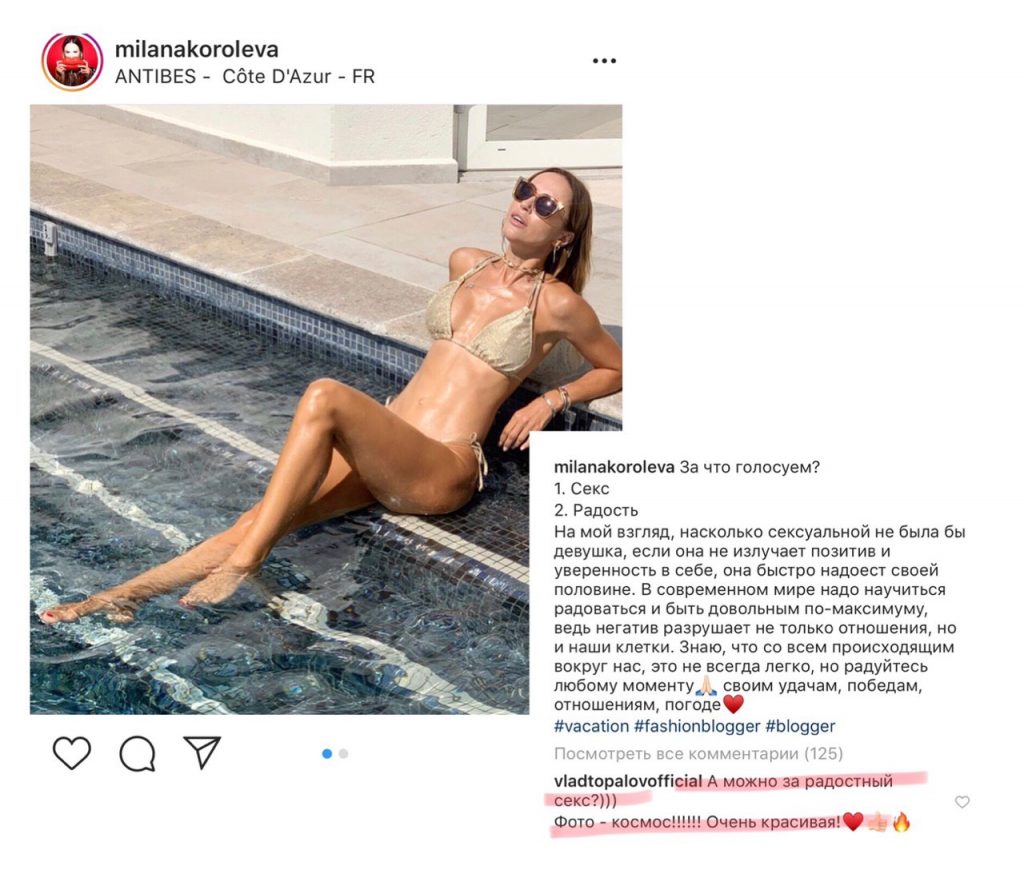
Task: Open milanakoroleva username in caption
Action: coord(614,467)
